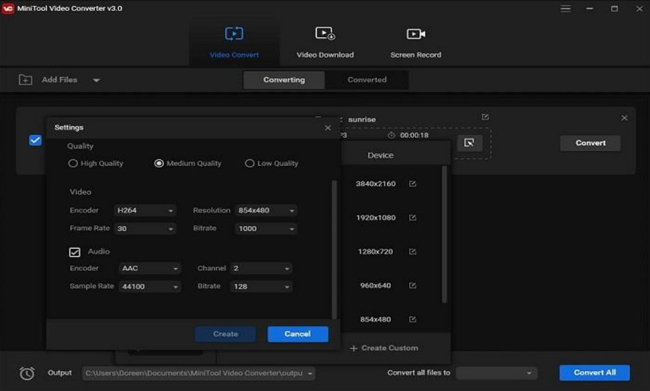Open the scheduled task alarm clock icon
The height and width of the screenshot is (391, 650).
click(x=27, y=373)
